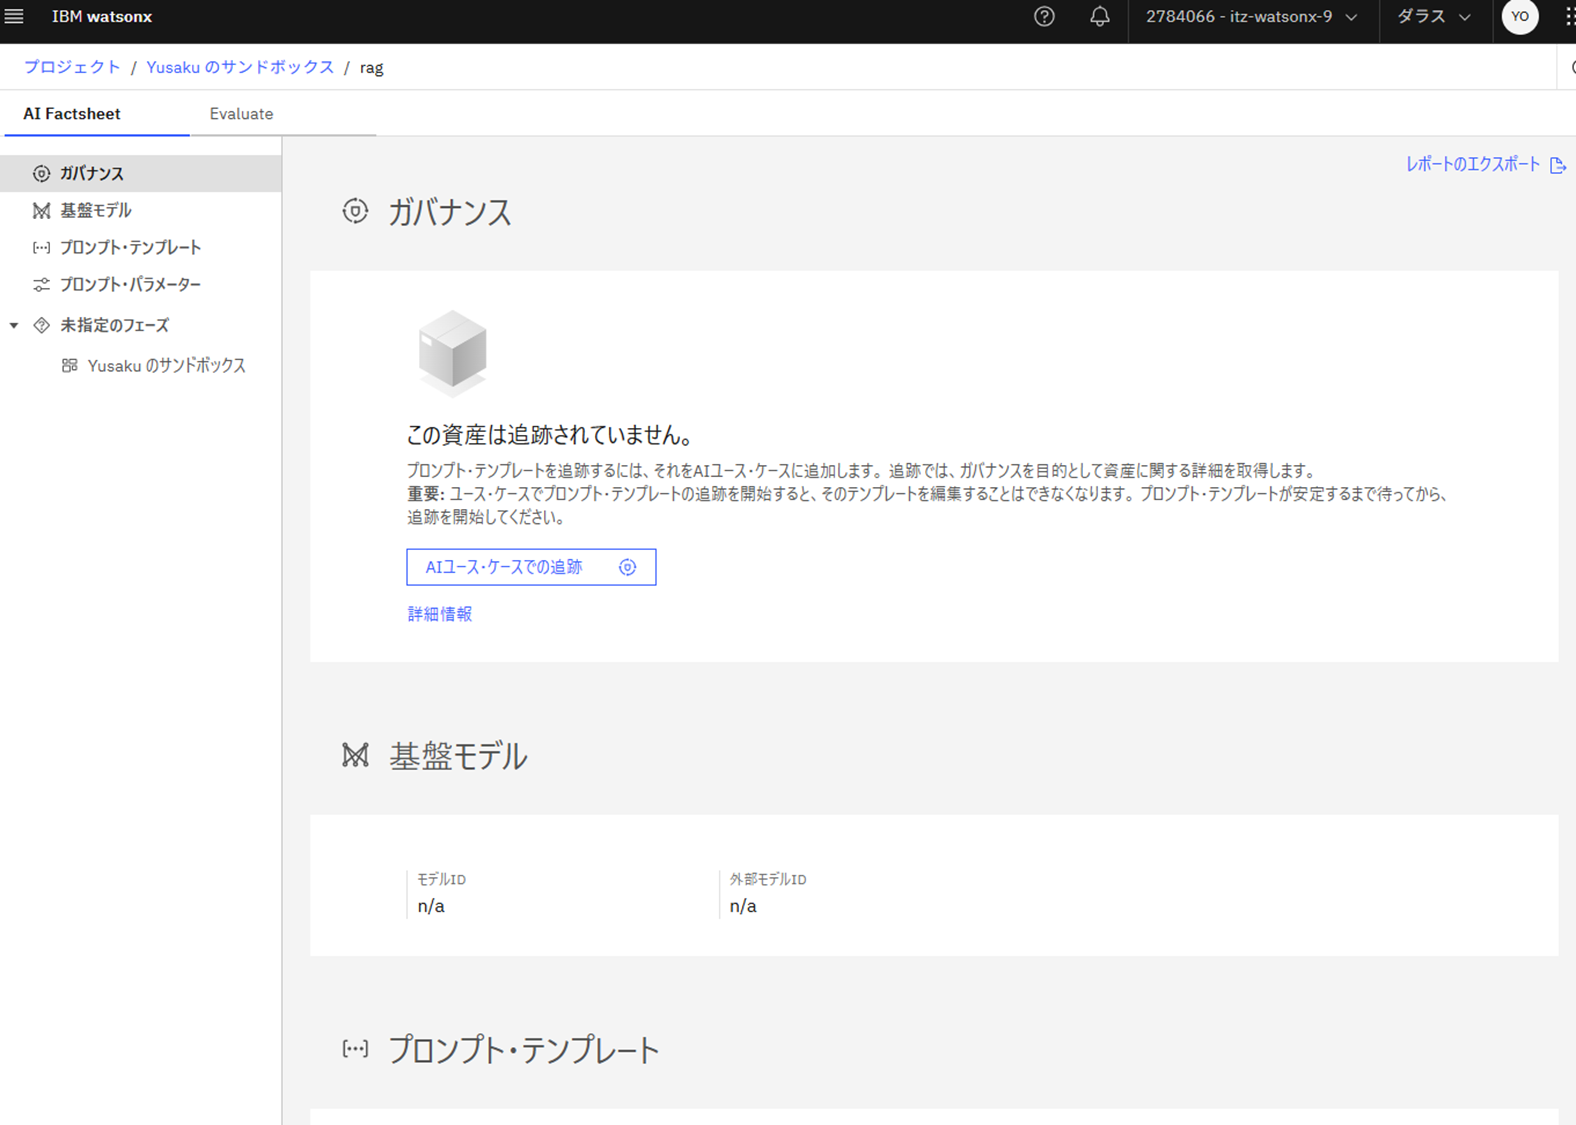Viewport: 1576px width, 1125px height.
Task: Click the rag breadcrumb text
Action: [x=371, y=68]
